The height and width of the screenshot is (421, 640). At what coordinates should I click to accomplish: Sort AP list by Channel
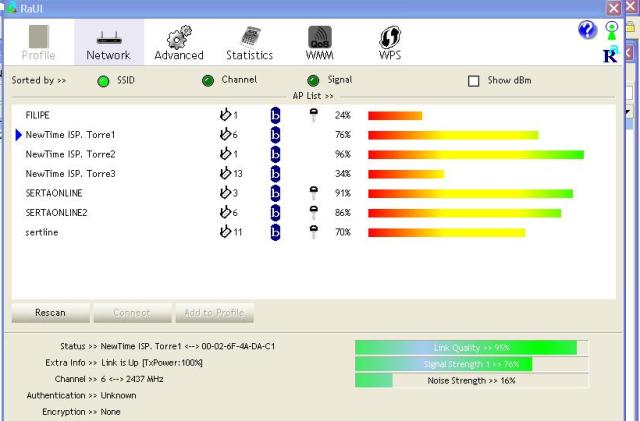pos(208,81)
